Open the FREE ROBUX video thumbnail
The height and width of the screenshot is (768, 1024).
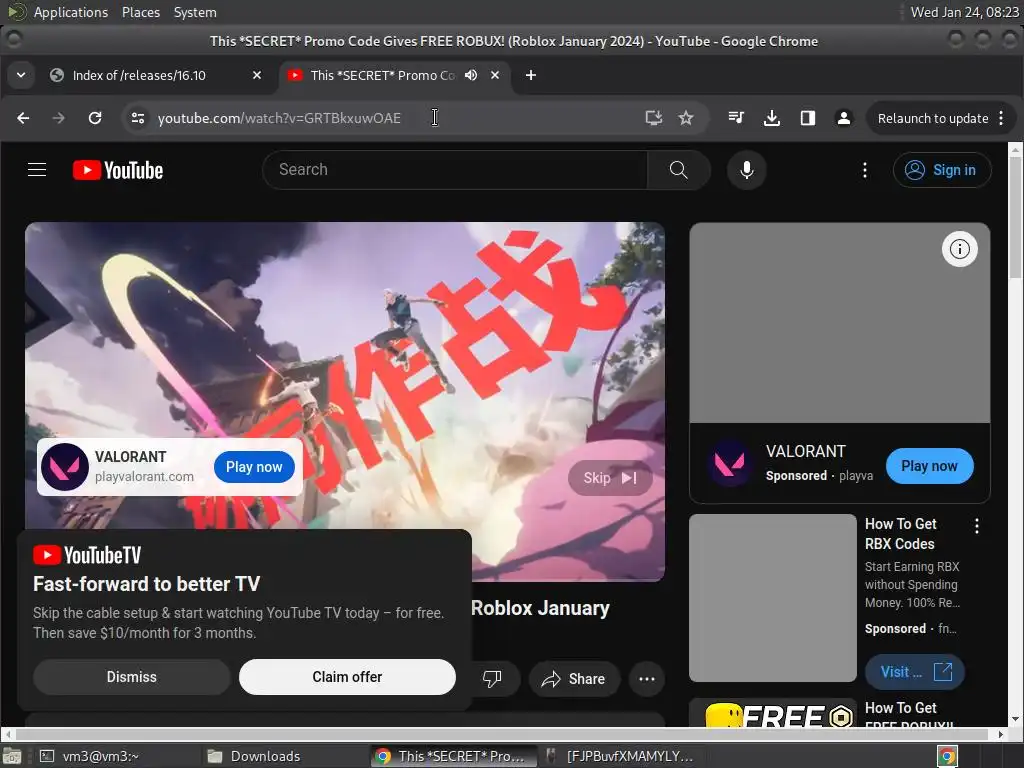(773, 712)
